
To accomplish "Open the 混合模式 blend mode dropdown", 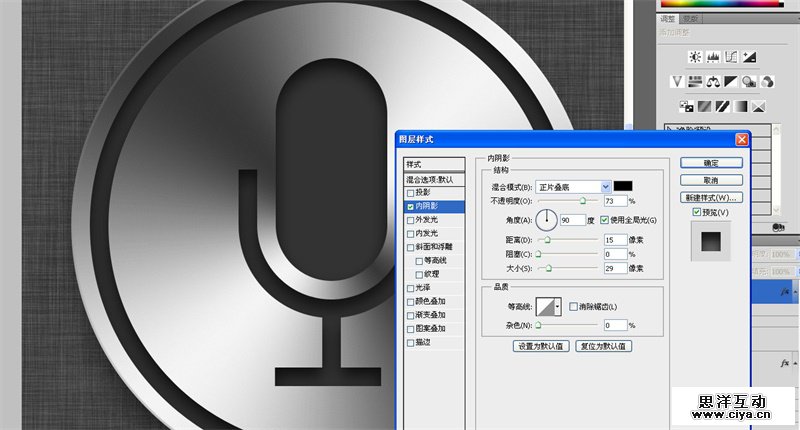I will pyautogui.click(x=605, y=187).
